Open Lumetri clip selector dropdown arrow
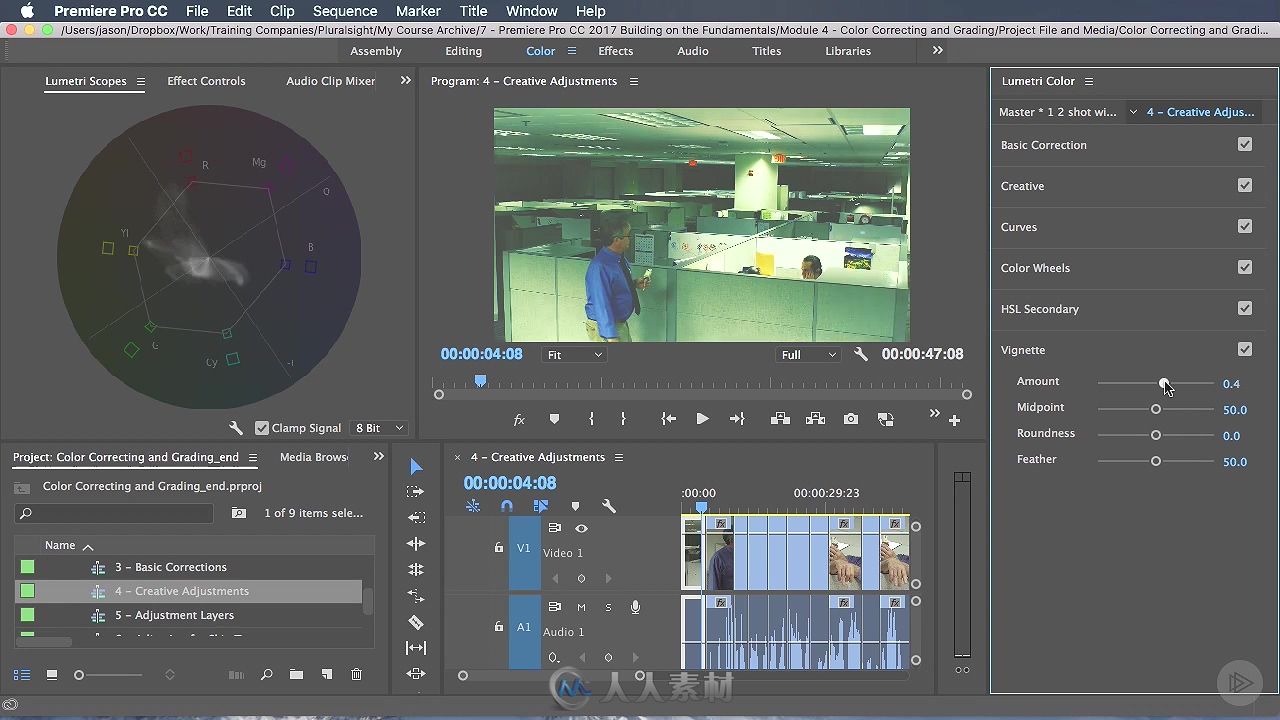1280x720 pixels. pyautogui.click(x=1133, y=112)
